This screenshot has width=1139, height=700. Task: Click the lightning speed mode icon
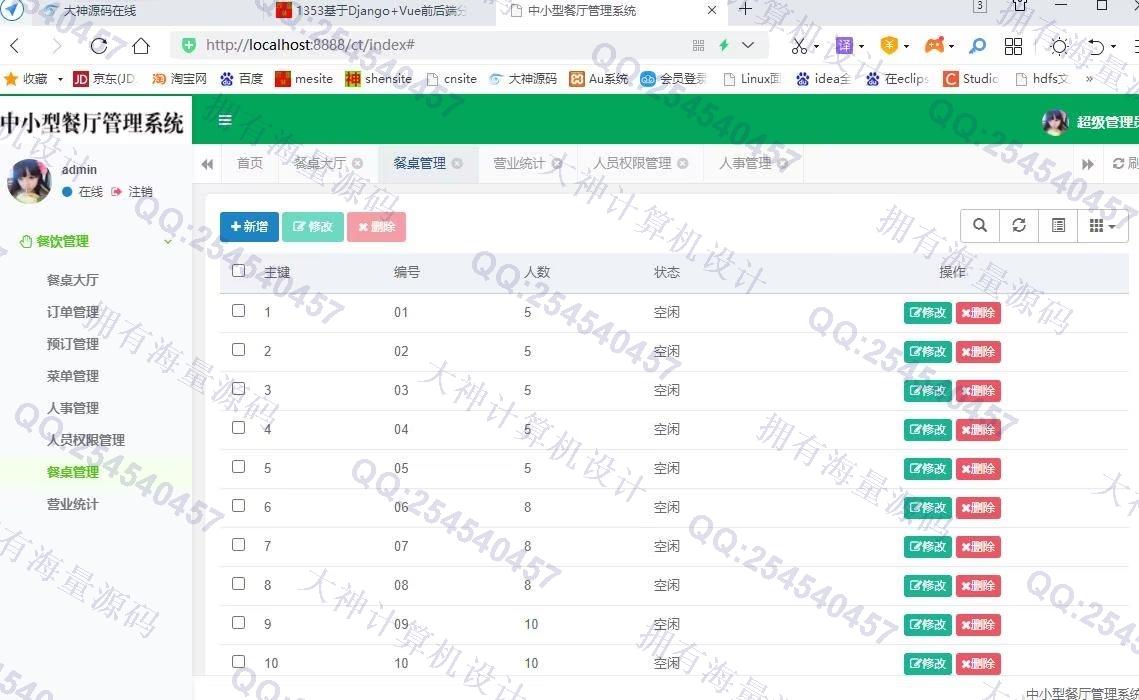pyautogui.click(x=723, y=45)
